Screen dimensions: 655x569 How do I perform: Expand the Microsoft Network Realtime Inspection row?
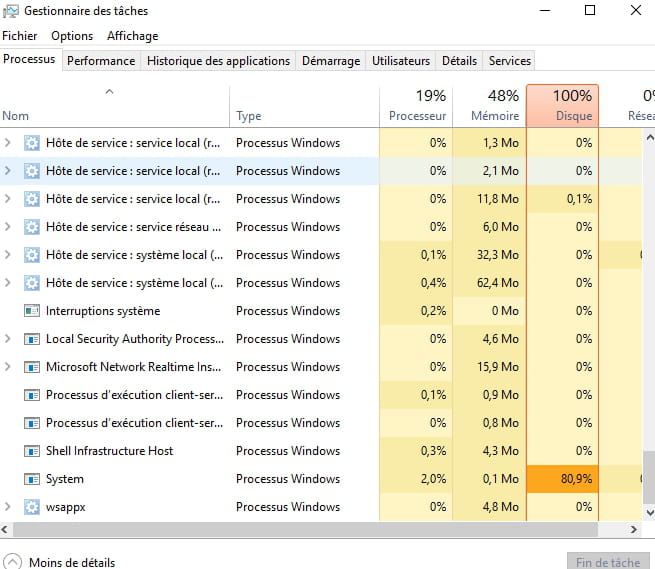8,367
